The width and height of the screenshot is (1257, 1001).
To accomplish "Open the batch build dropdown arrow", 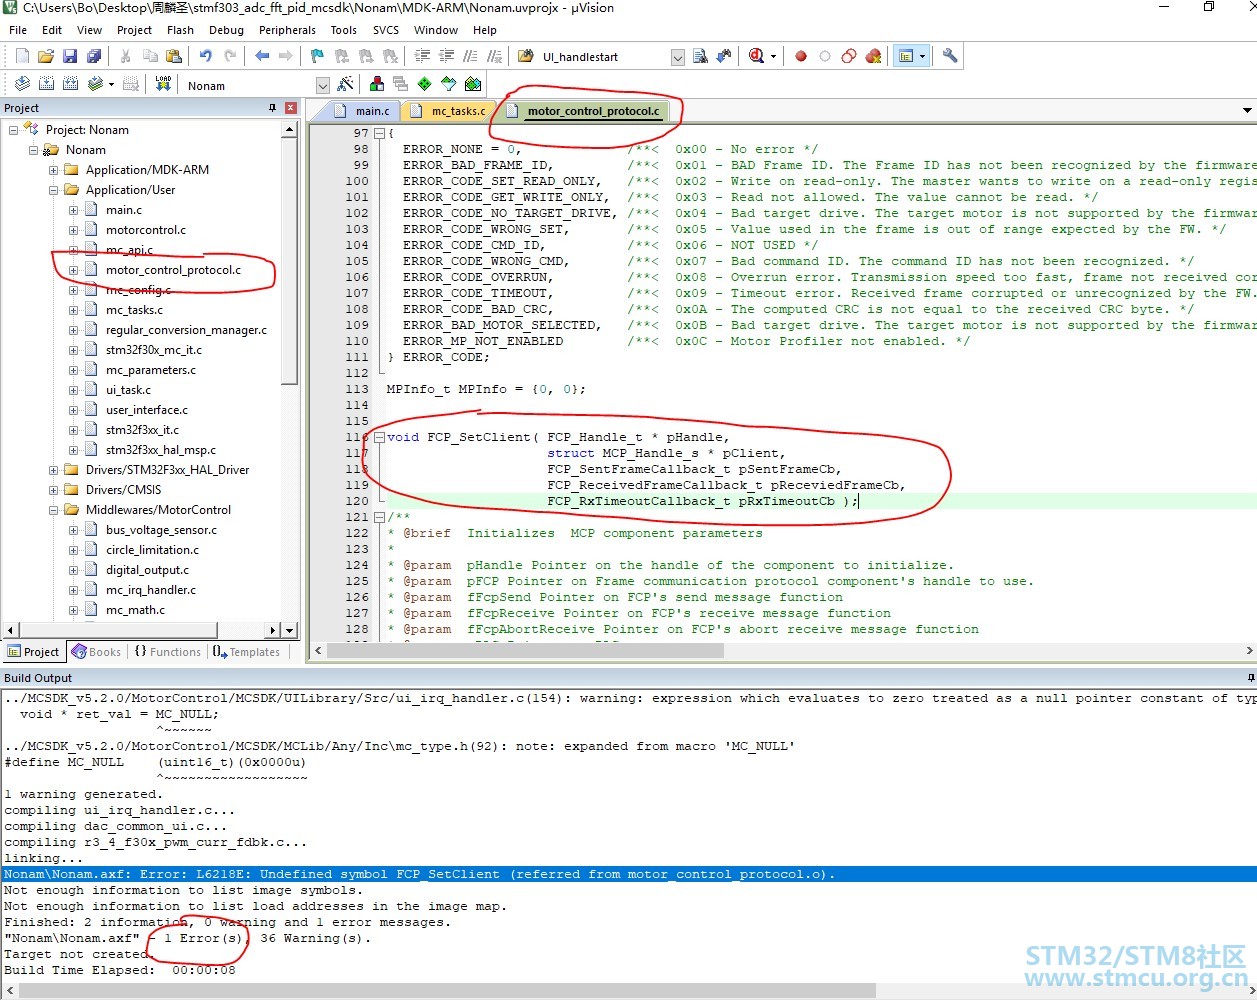I will pos(111,84).
